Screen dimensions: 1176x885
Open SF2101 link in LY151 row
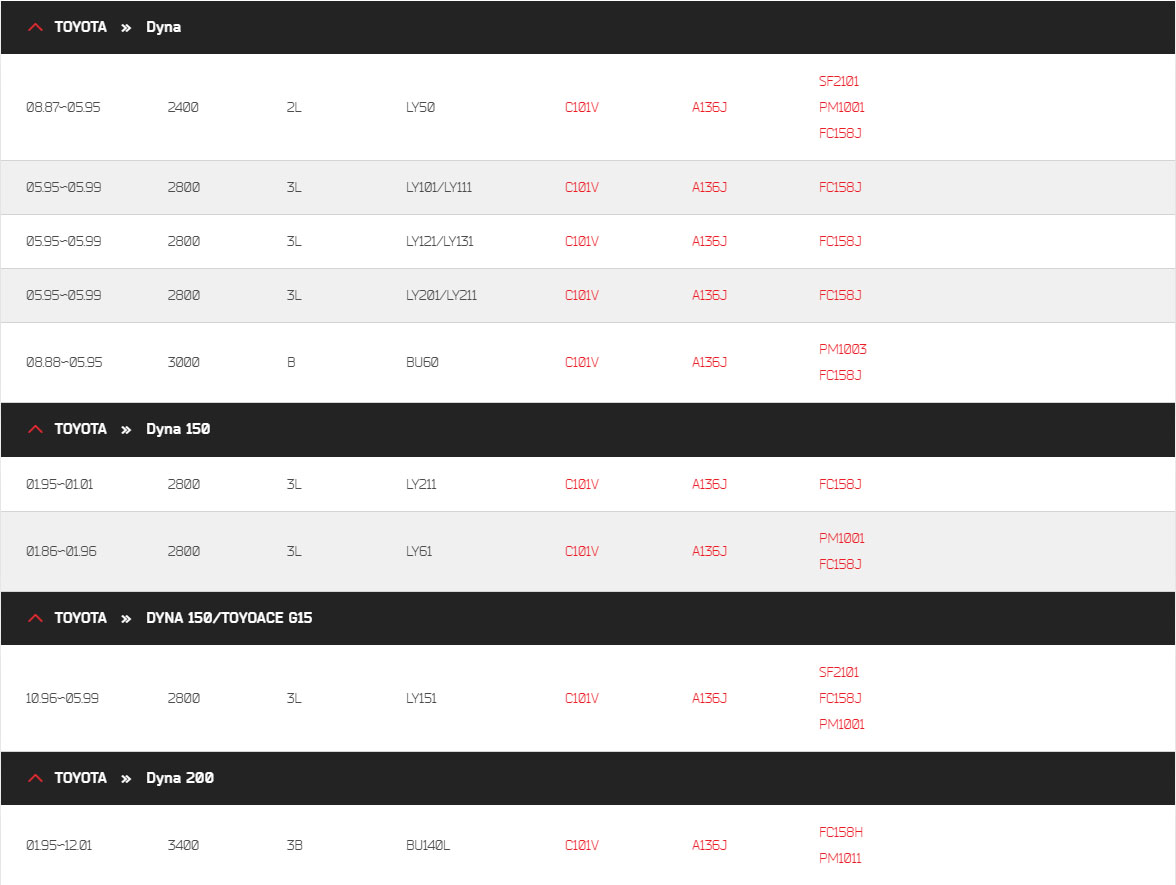click(838, 673)
